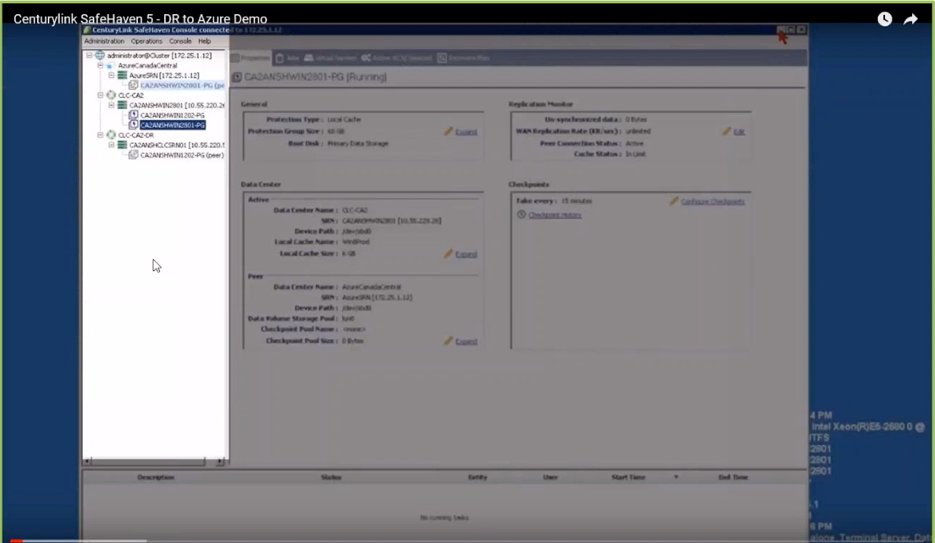Collapse the administrator@Cluster root node
The width and height of the screenshot is (935, 543).
pos(89,55)
